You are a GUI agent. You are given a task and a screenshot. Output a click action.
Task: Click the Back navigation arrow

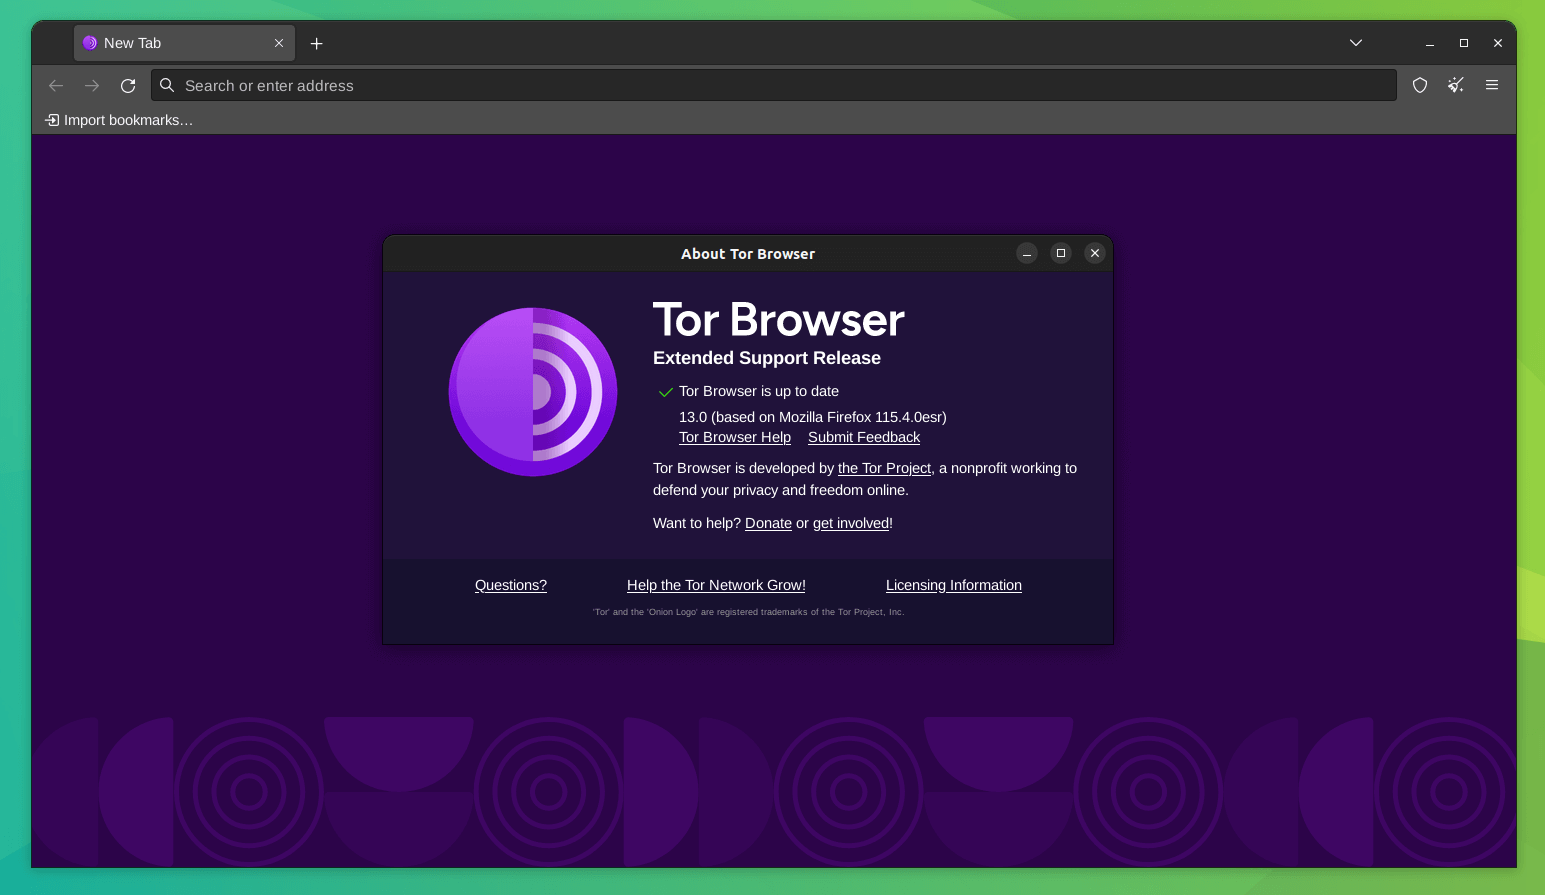pos(56,85)
